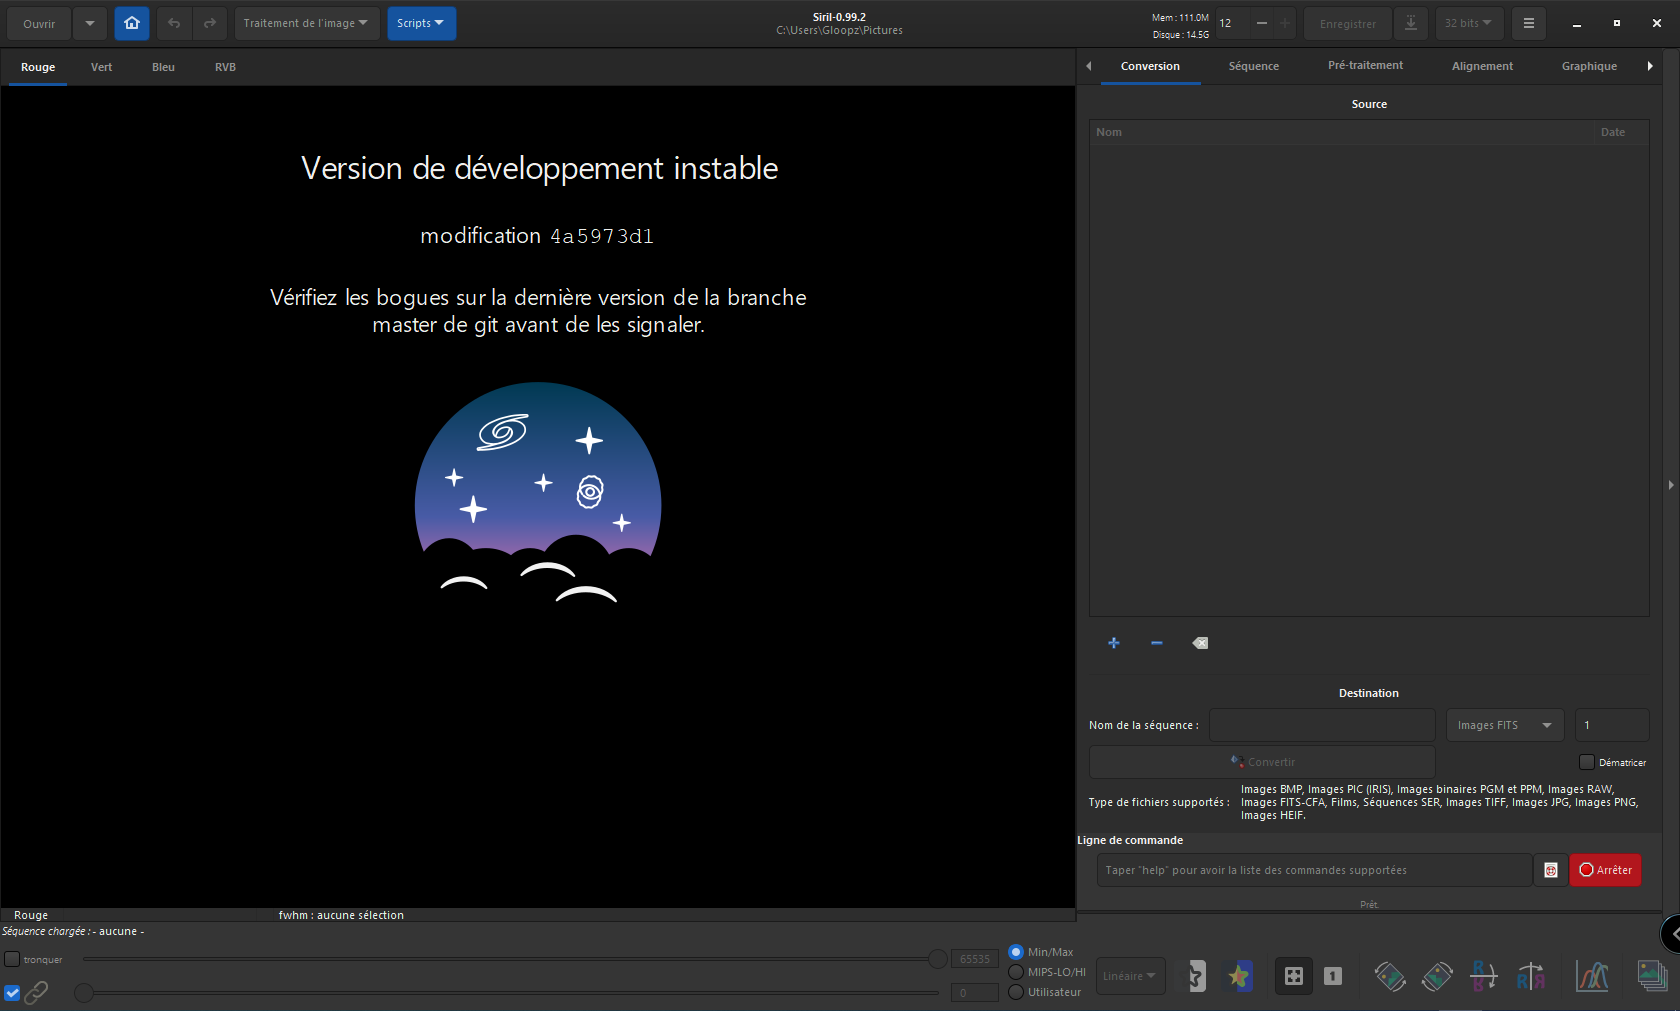Click the command line input field
Screen dimensions: 1680x1011
coord(1313,870)
